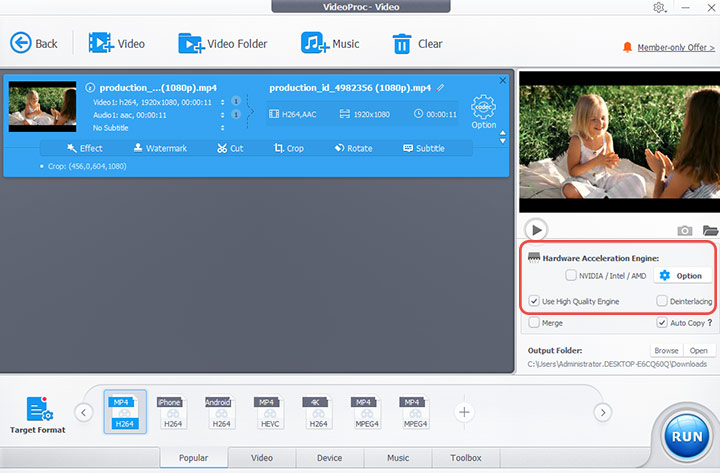The image size is (720, 473).
Task: Move video item down in list
Action: 503,141
